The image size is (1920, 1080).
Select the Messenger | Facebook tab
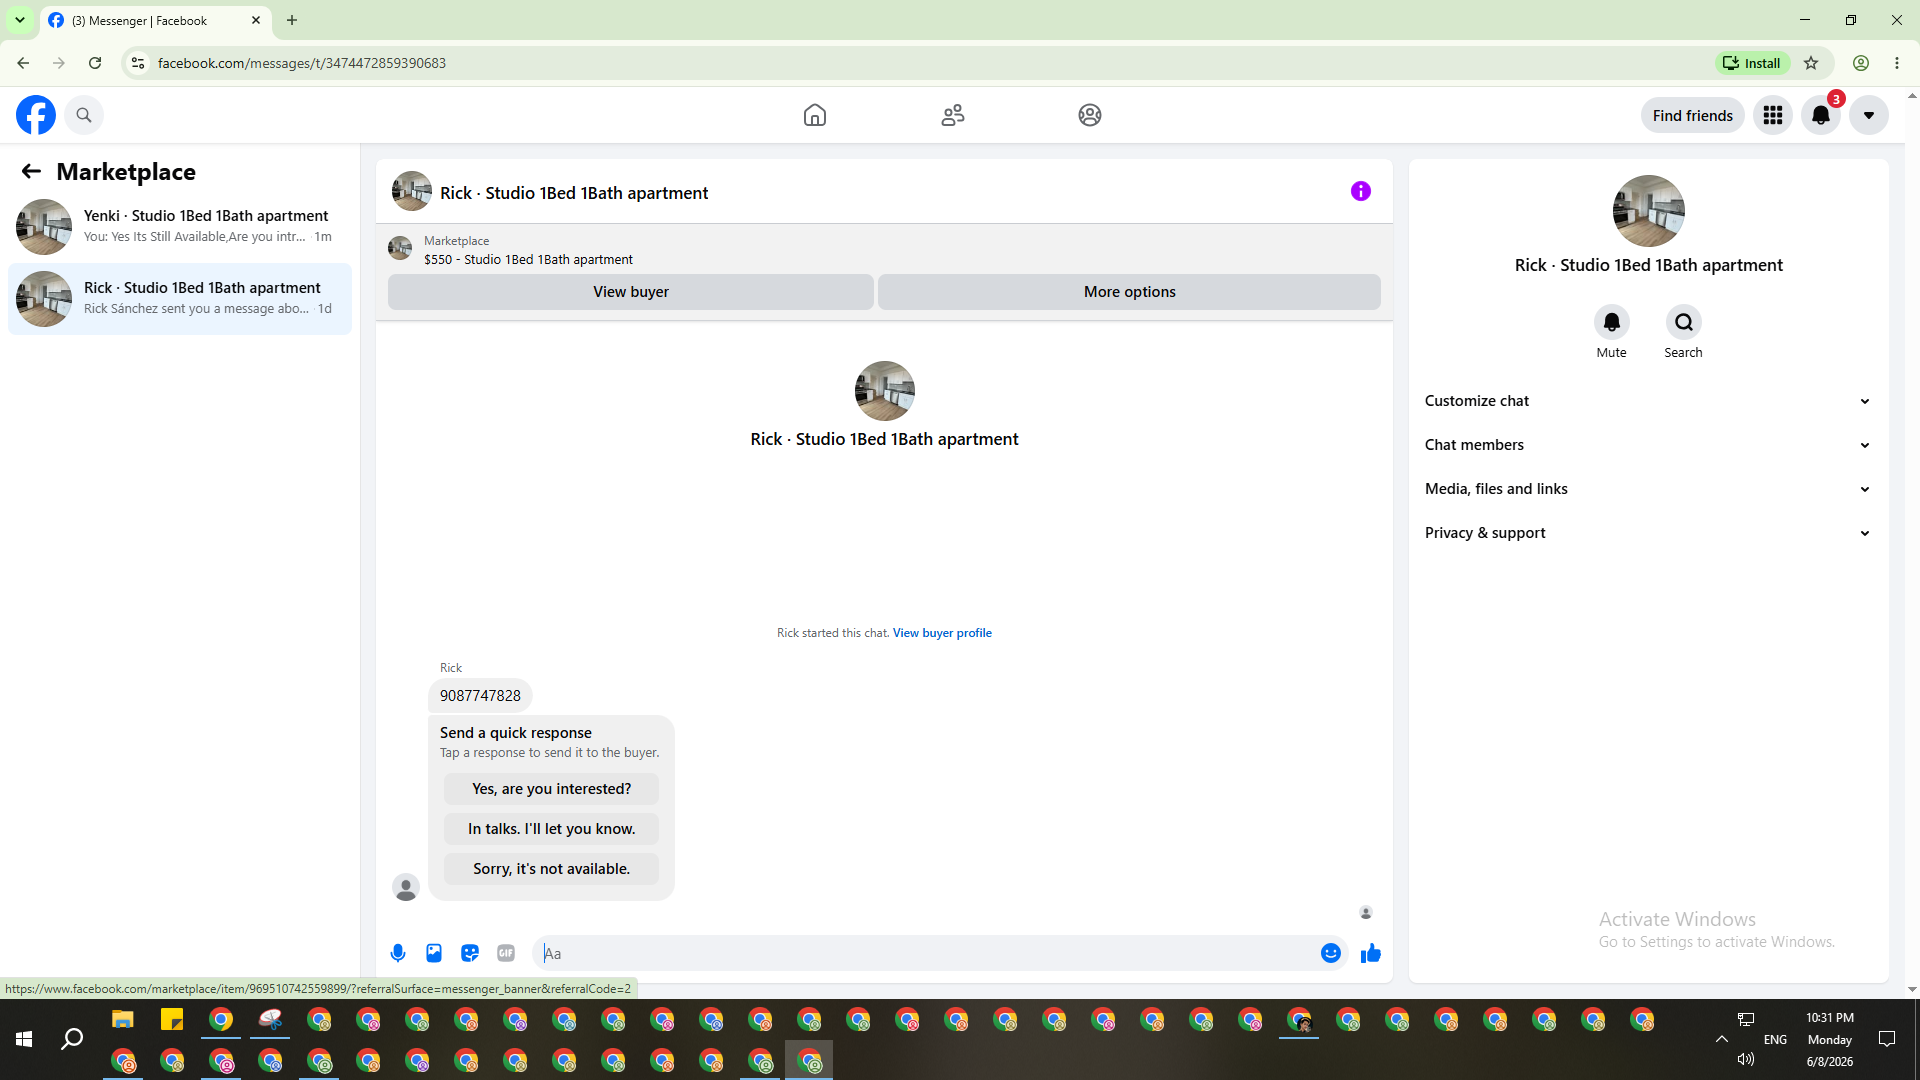click(156, 21)
